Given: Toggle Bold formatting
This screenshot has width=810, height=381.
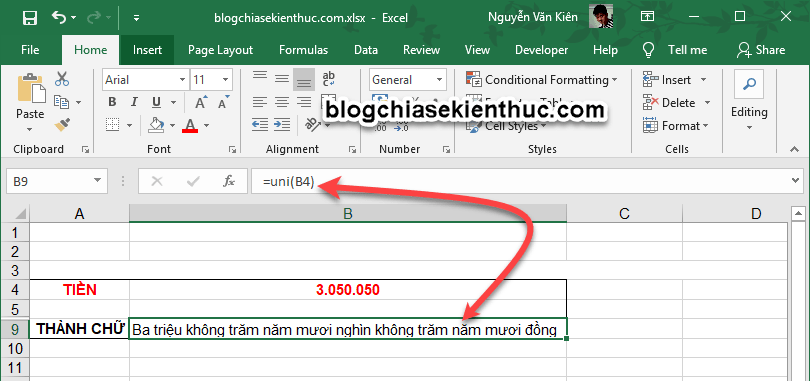Looking at the screenshot, I should click(112, 102).
